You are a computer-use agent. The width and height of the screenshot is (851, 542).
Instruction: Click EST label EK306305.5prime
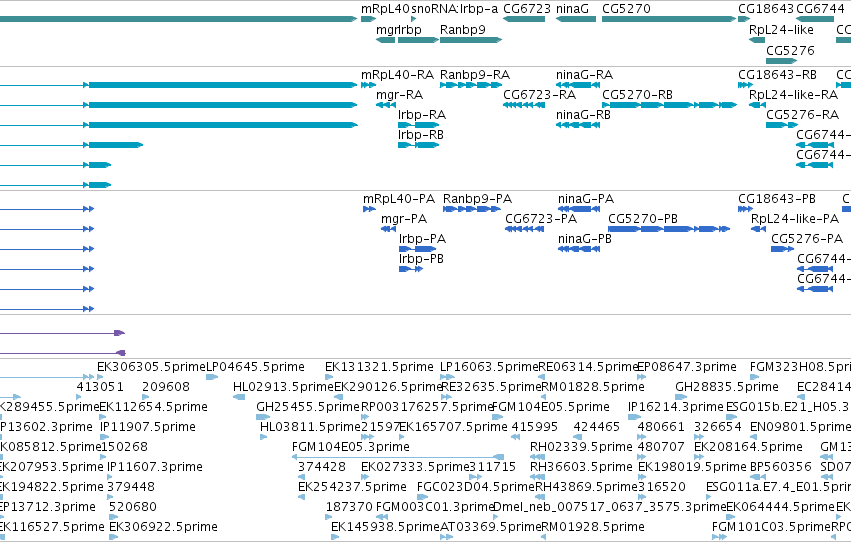click(x=151, y=367)
